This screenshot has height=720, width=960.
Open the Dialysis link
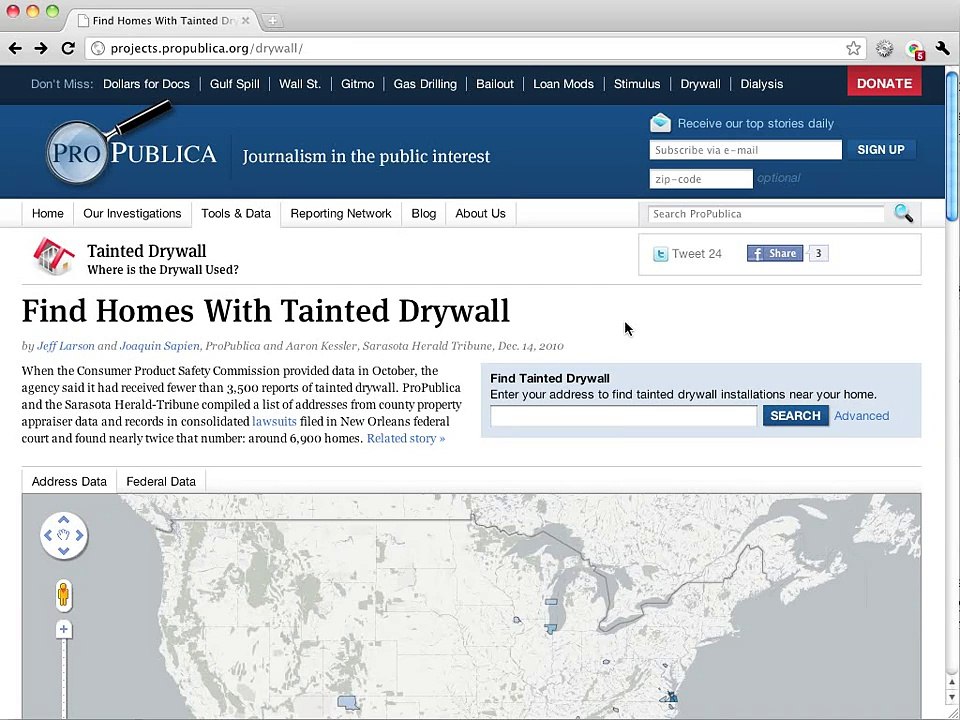pyautogui.click(x=762, y=84)
